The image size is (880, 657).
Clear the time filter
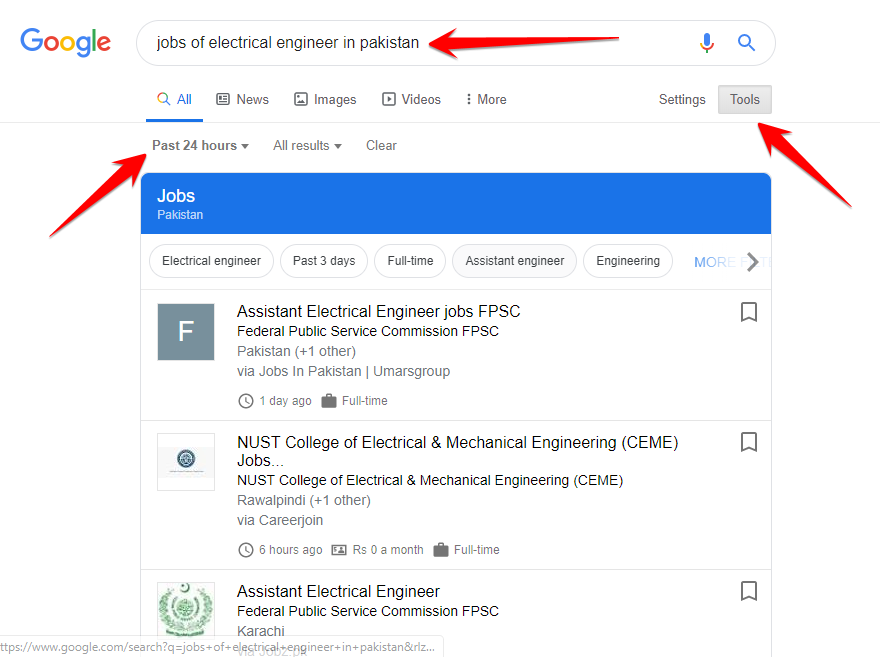(381, 146)
